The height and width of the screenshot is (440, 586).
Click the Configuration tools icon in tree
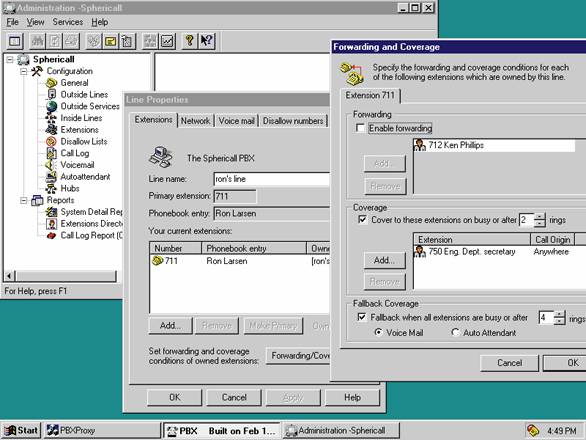(37, 71)
